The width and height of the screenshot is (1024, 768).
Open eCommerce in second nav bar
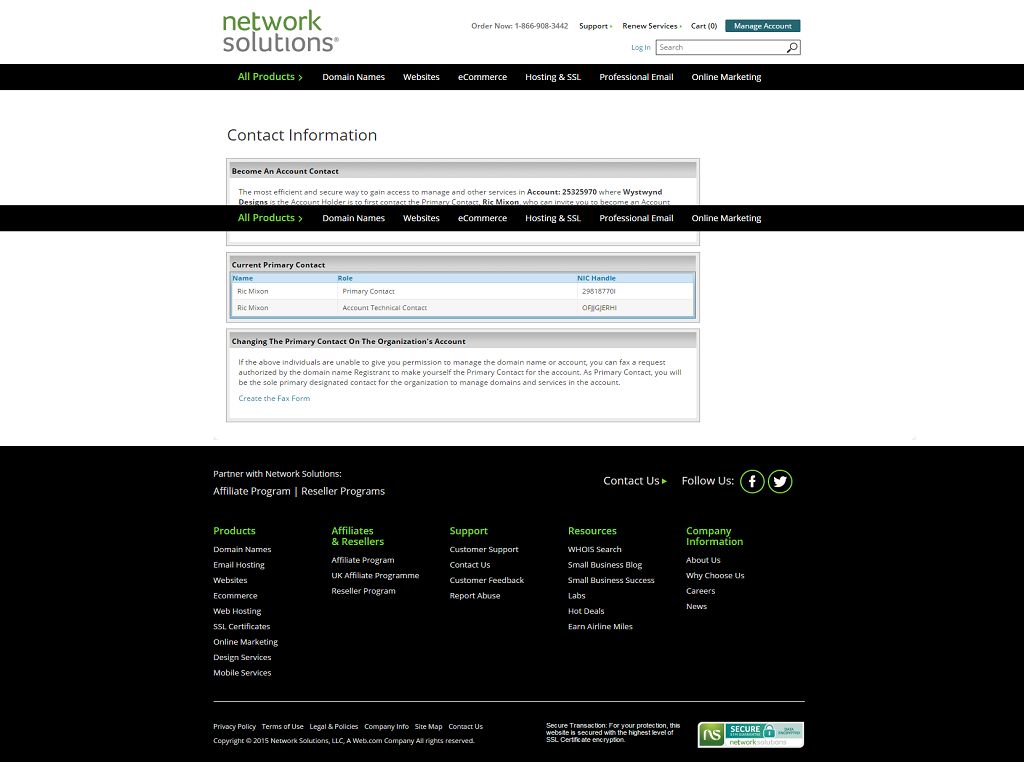pos(482,218)
